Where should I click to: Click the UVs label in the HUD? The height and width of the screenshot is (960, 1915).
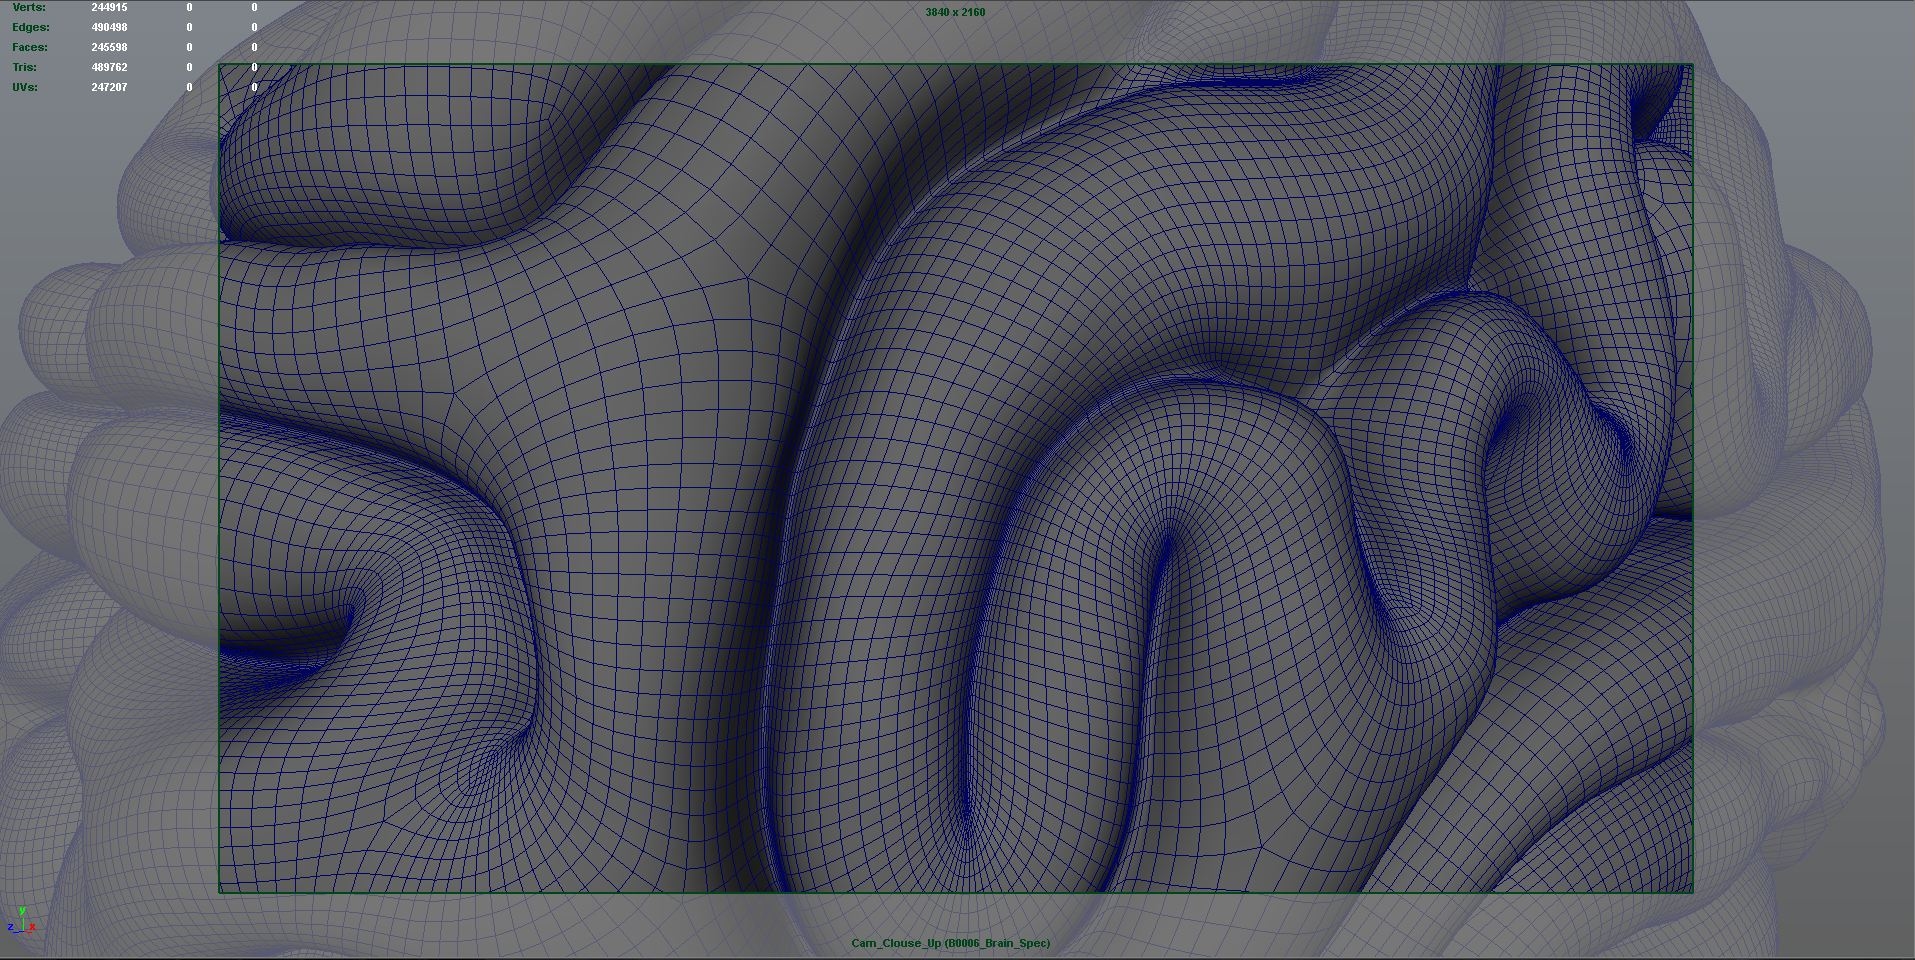[x=25, y=87]
